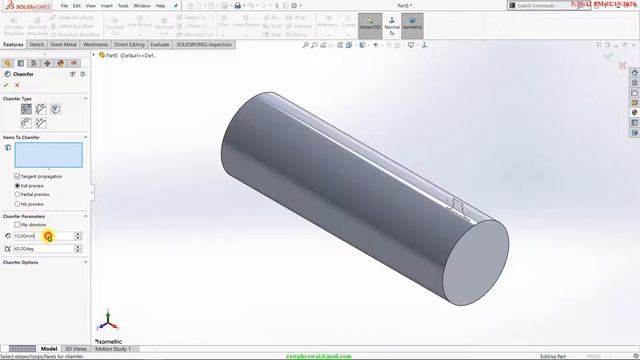Image resolution: width=640 pixels, height=360 pixels.
Task: Switch to the Sketch ribbon tab
Action: point(37,44)
